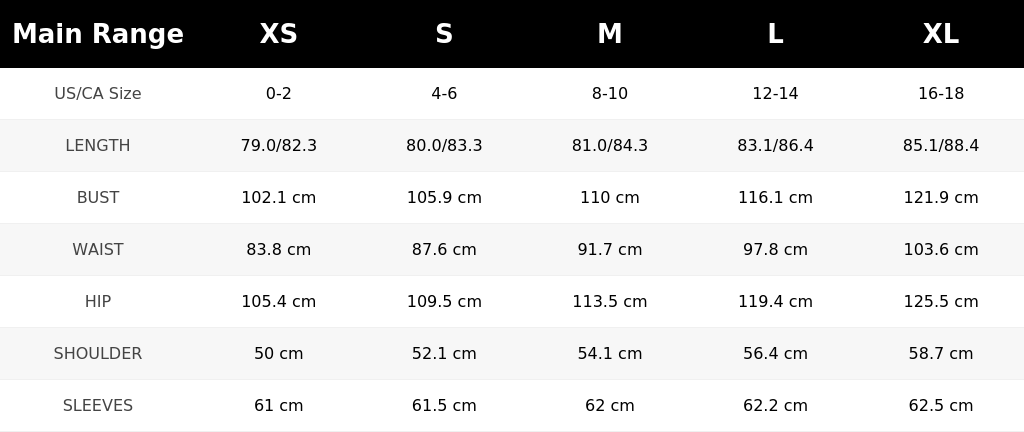Click the XL size column header

click(x=940, y=34)
